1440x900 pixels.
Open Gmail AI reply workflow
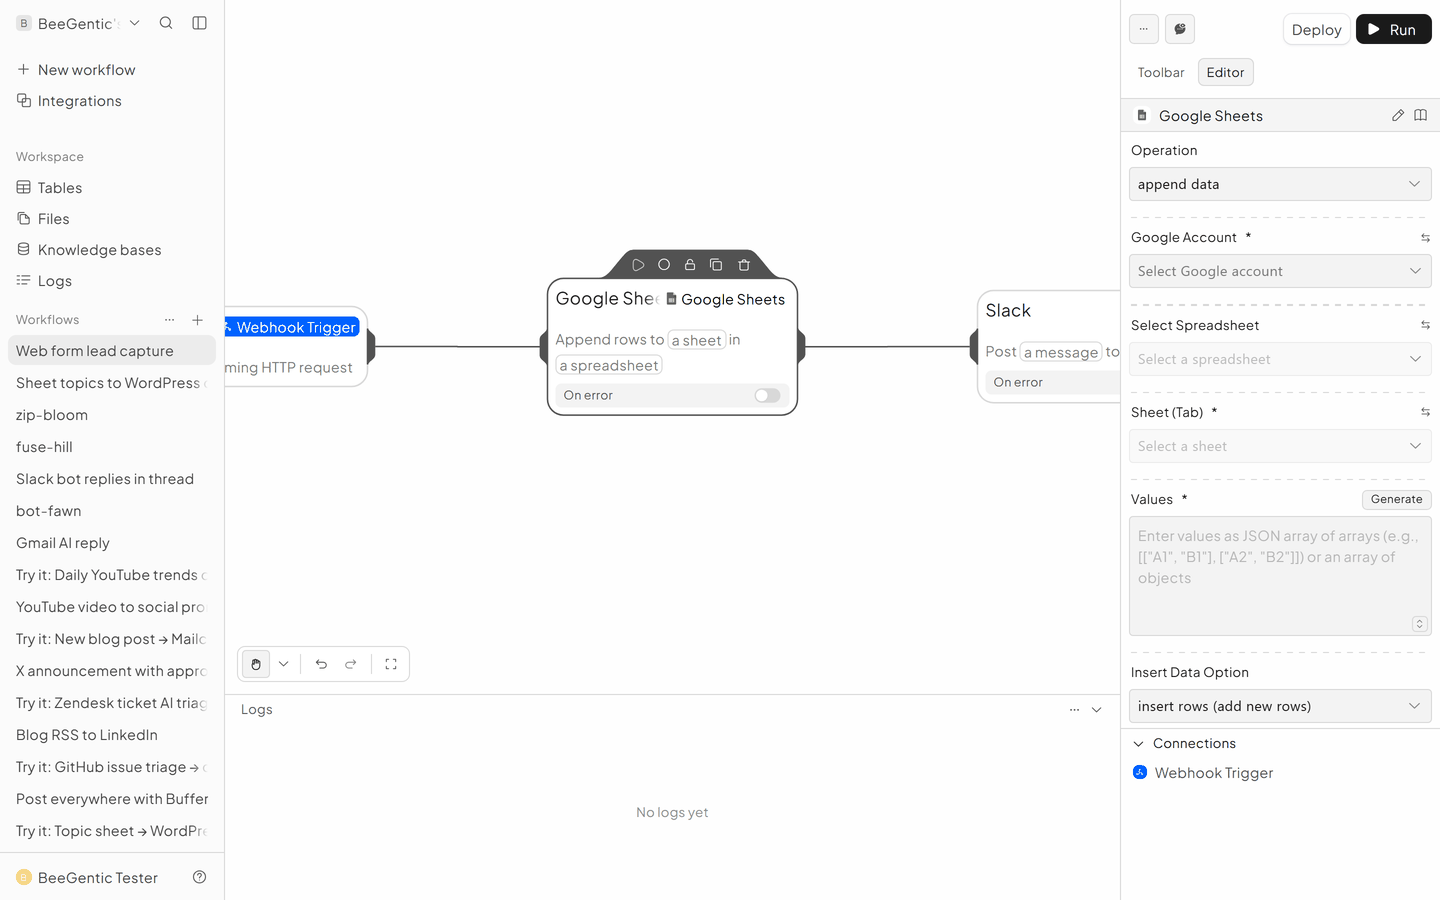click(x=112, y=543)
